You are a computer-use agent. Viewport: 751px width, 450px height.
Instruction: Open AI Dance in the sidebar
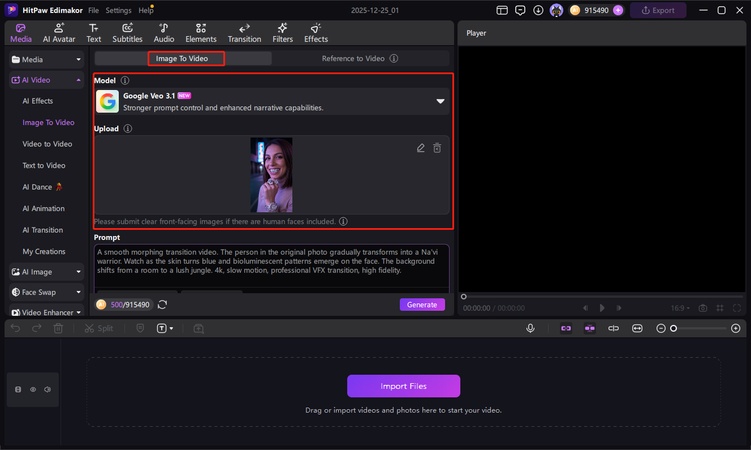pos(42,187)
